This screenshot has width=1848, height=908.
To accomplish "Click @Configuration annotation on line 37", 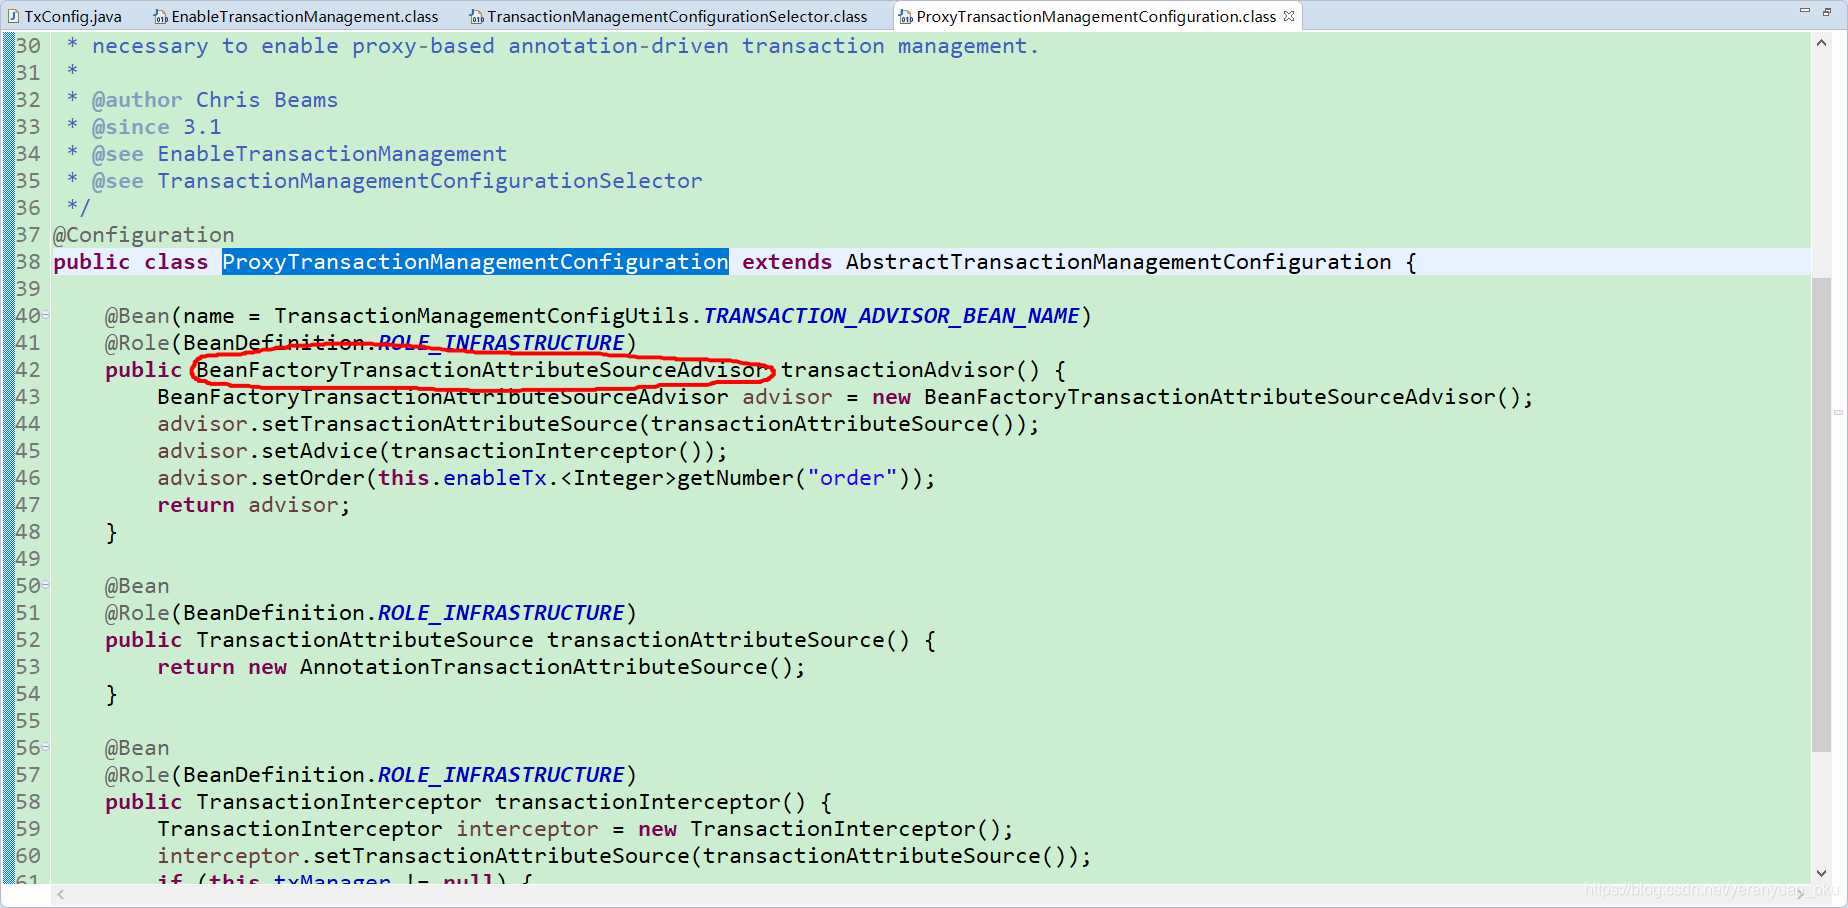I will [x=144, y=235].
